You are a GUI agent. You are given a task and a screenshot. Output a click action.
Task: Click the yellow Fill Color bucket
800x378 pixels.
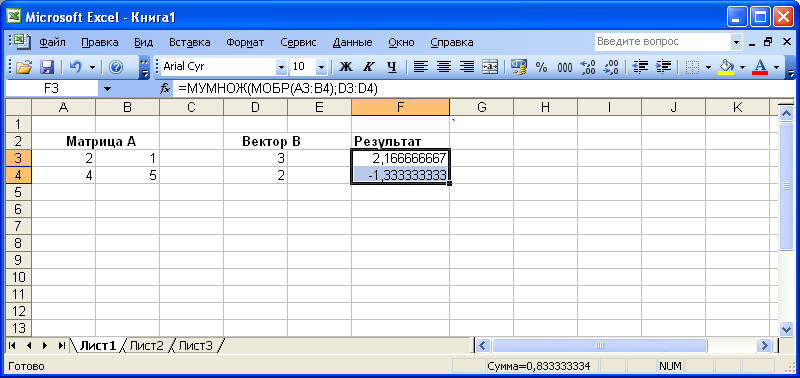point(726,67)
